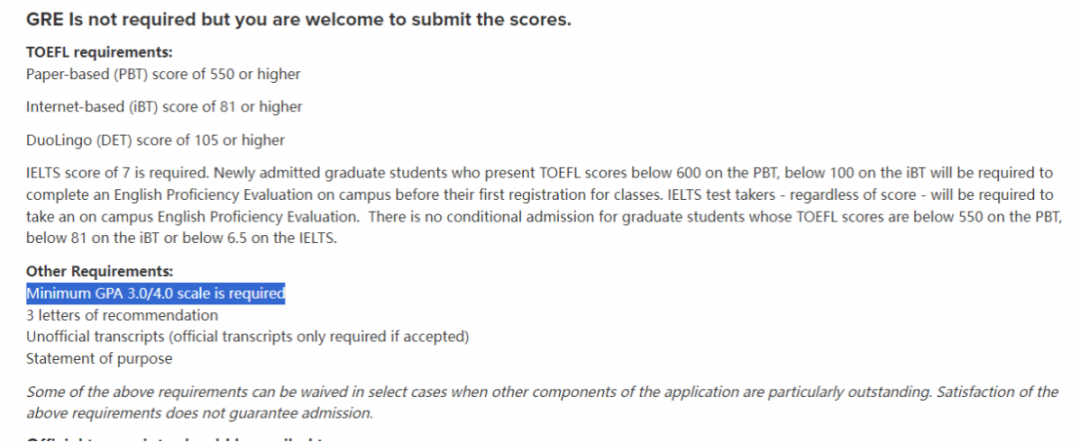The width and height of the screenshot is (1080, 442).
Task: Click the Other Requirements heading
Action: click(x=99, y=271)
